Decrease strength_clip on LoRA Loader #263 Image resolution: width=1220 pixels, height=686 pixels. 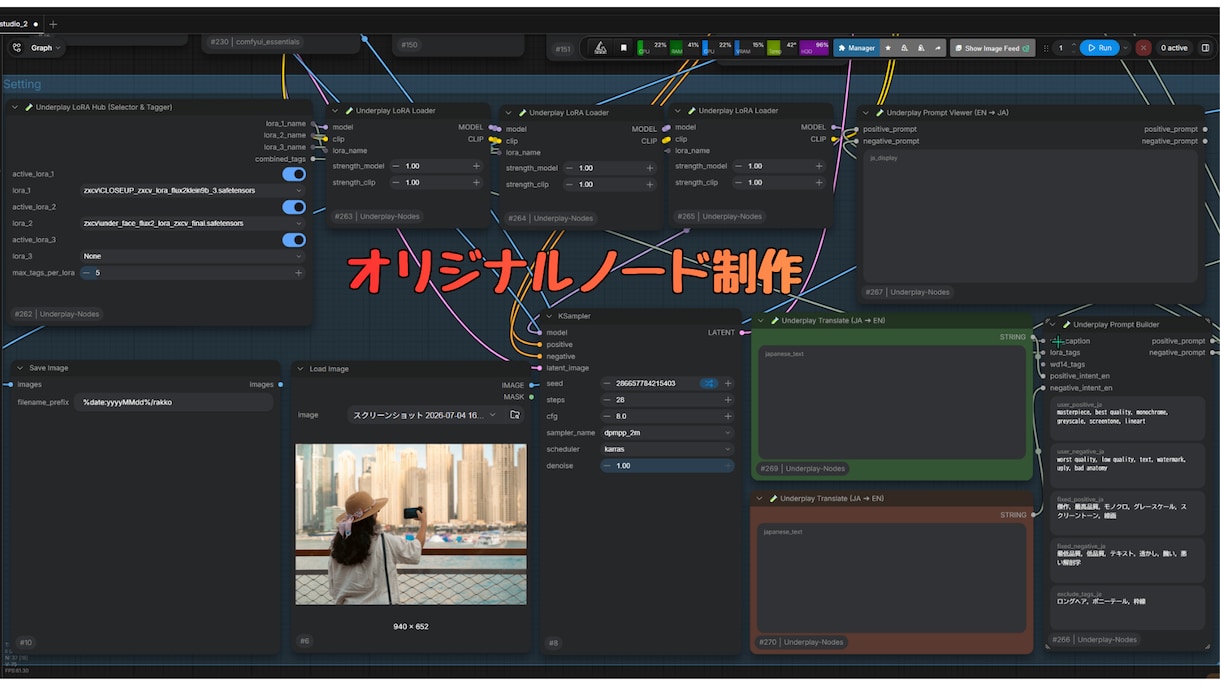click(x=395, y=182)
